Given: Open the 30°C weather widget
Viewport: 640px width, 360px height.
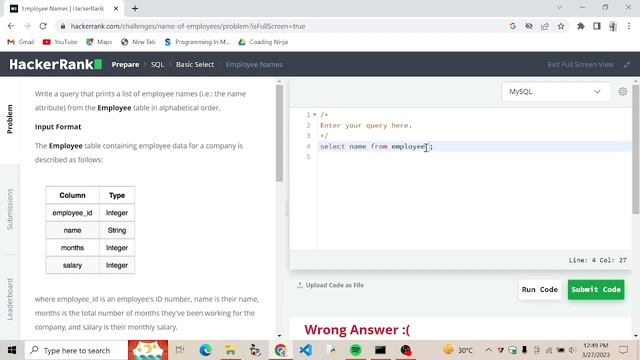Looking at the screenshot, I should [x=458, y=350].
